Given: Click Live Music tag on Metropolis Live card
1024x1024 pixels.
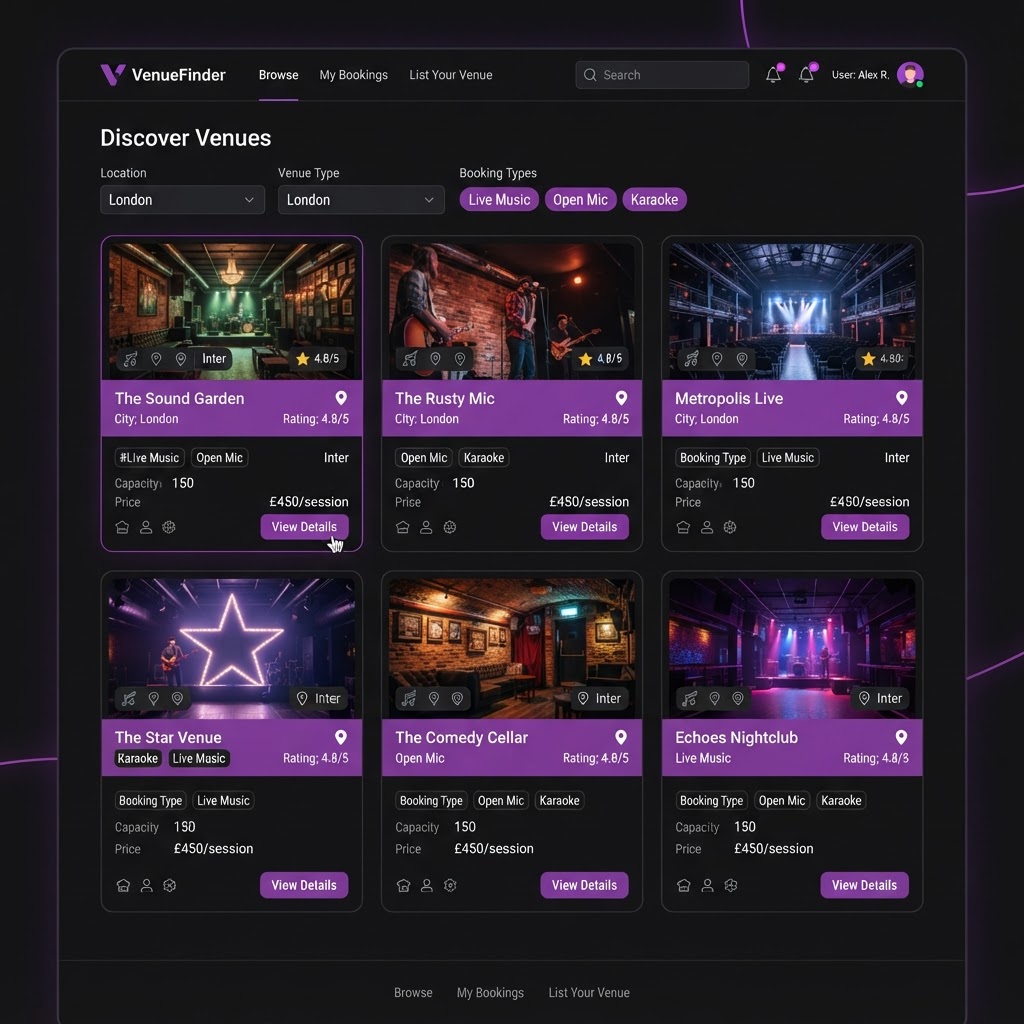Looking at the screenshot, I should (788, 458).
